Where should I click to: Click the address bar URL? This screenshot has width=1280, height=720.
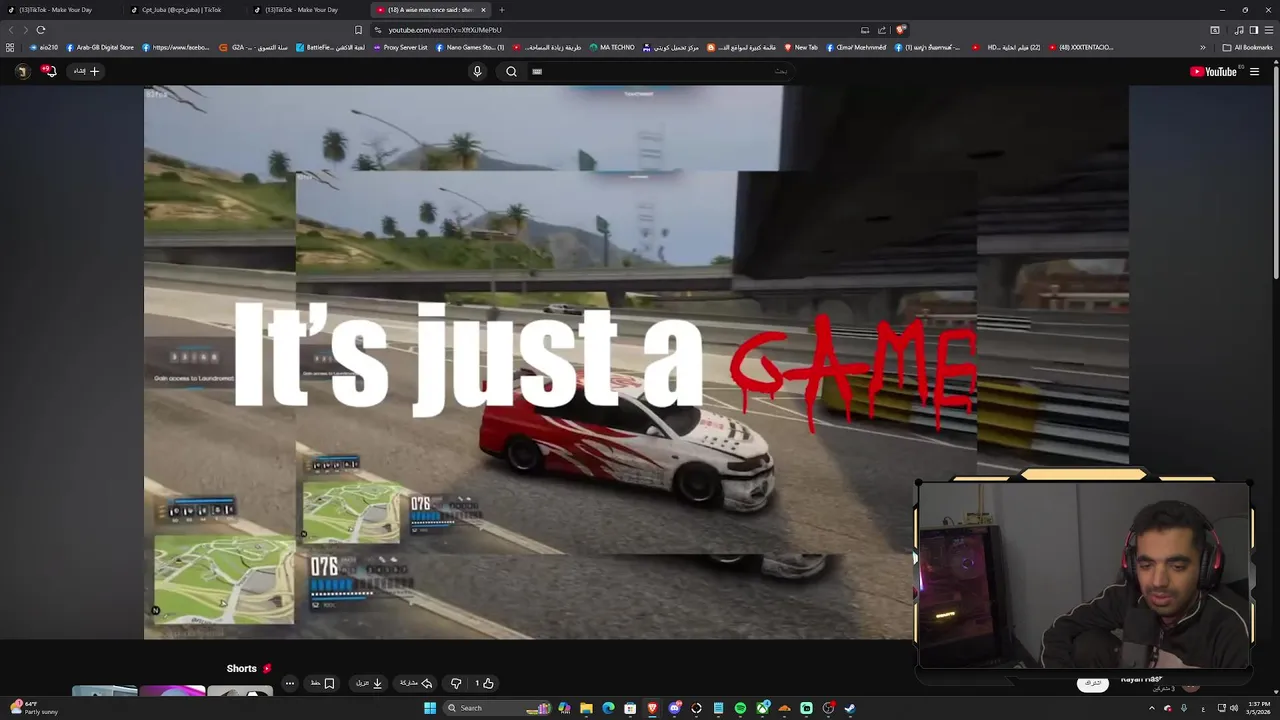point(445,30)
